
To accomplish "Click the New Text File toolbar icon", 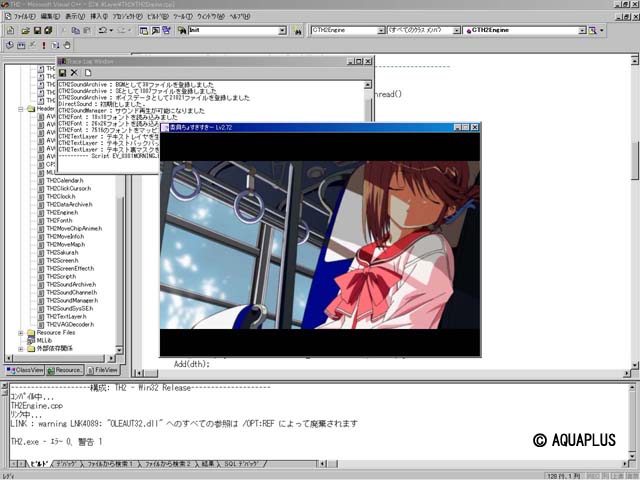I will tap(10, 31).
